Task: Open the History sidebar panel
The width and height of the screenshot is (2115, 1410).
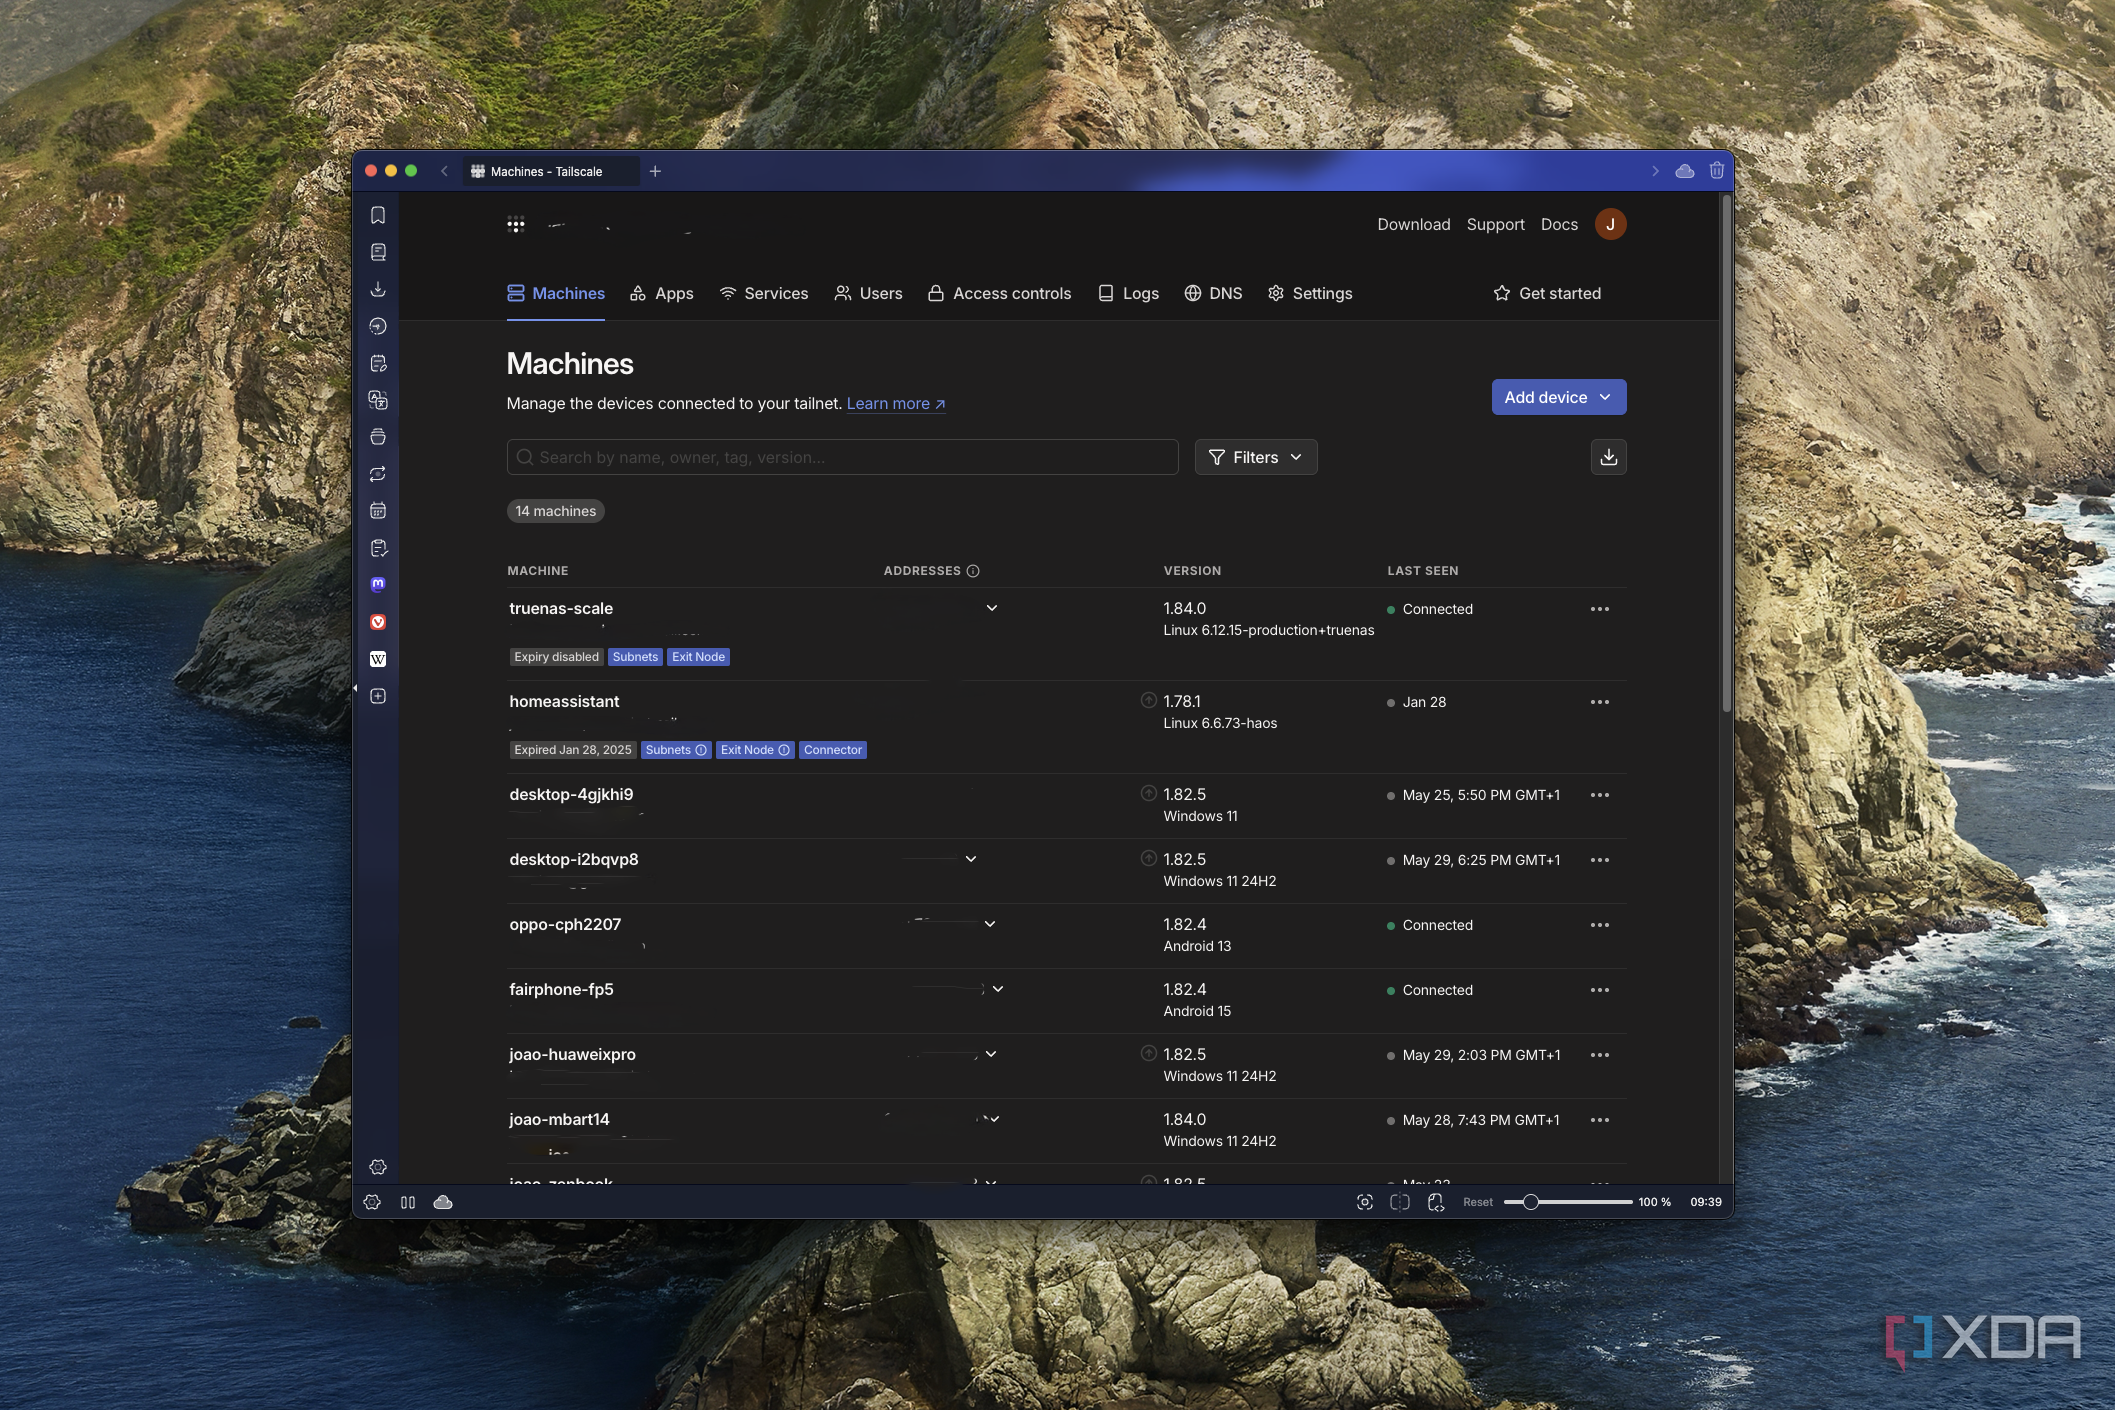Action: tap(378, 326)
